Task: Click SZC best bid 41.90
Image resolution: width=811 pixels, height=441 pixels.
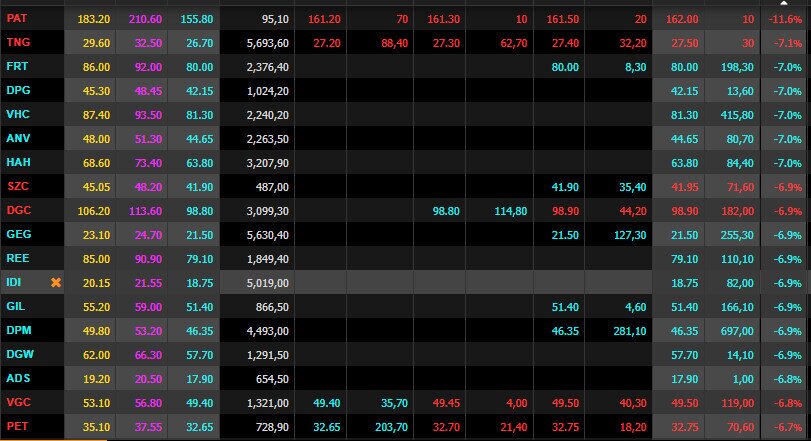Action: tap(565, 187)
